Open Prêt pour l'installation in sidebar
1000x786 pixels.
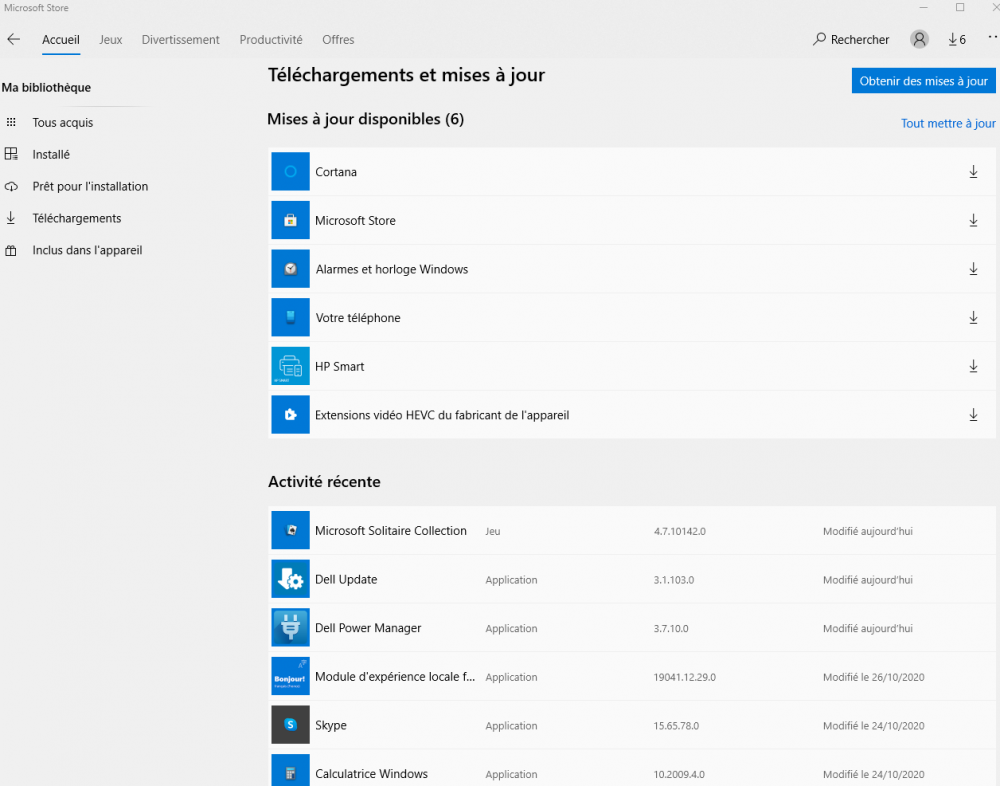pos(89,187)
